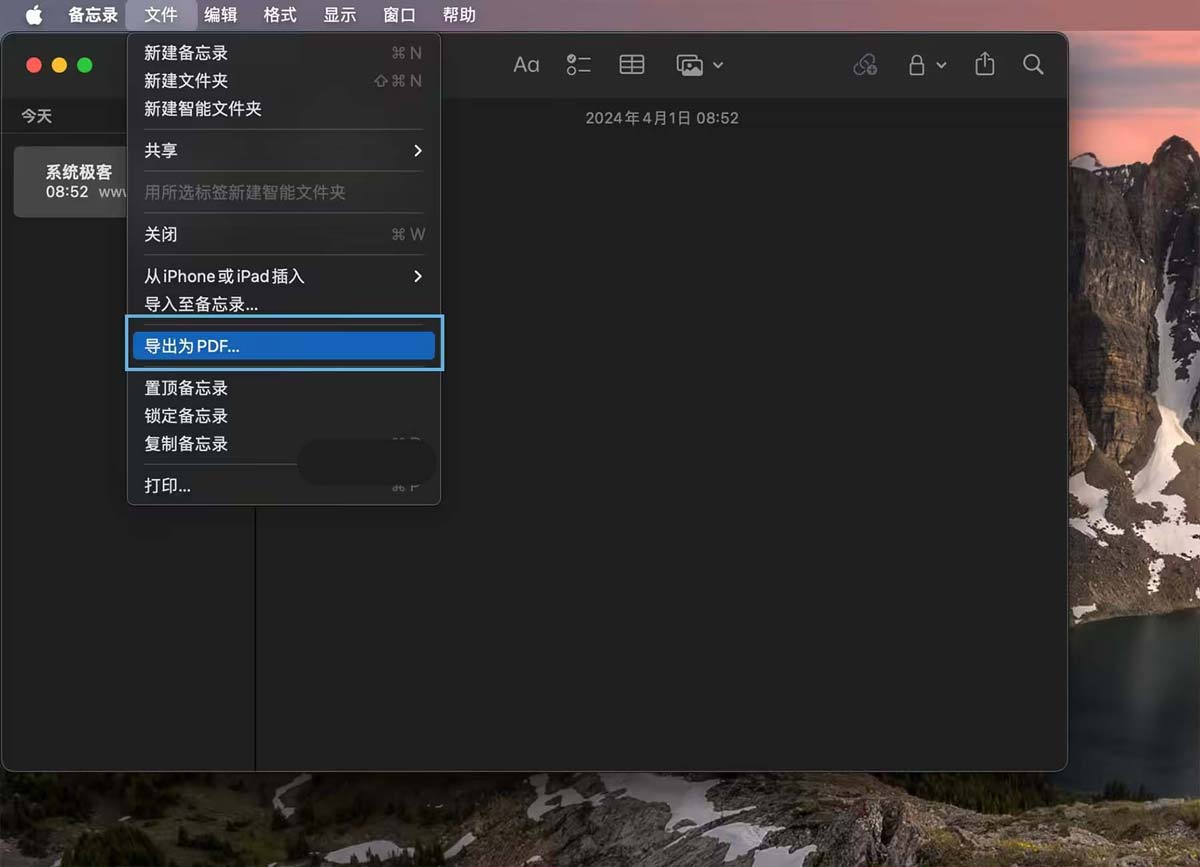
Task: Open the lock note dropdown
Action: [x=925, y=65]
